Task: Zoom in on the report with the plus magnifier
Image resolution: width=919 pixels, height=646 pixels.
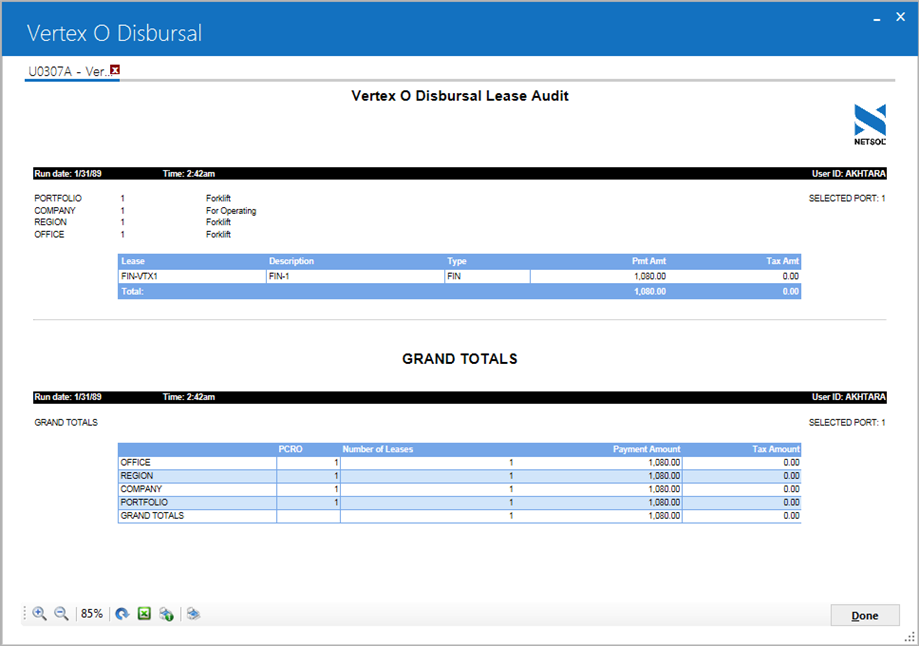Action: (x=39, y=614)
